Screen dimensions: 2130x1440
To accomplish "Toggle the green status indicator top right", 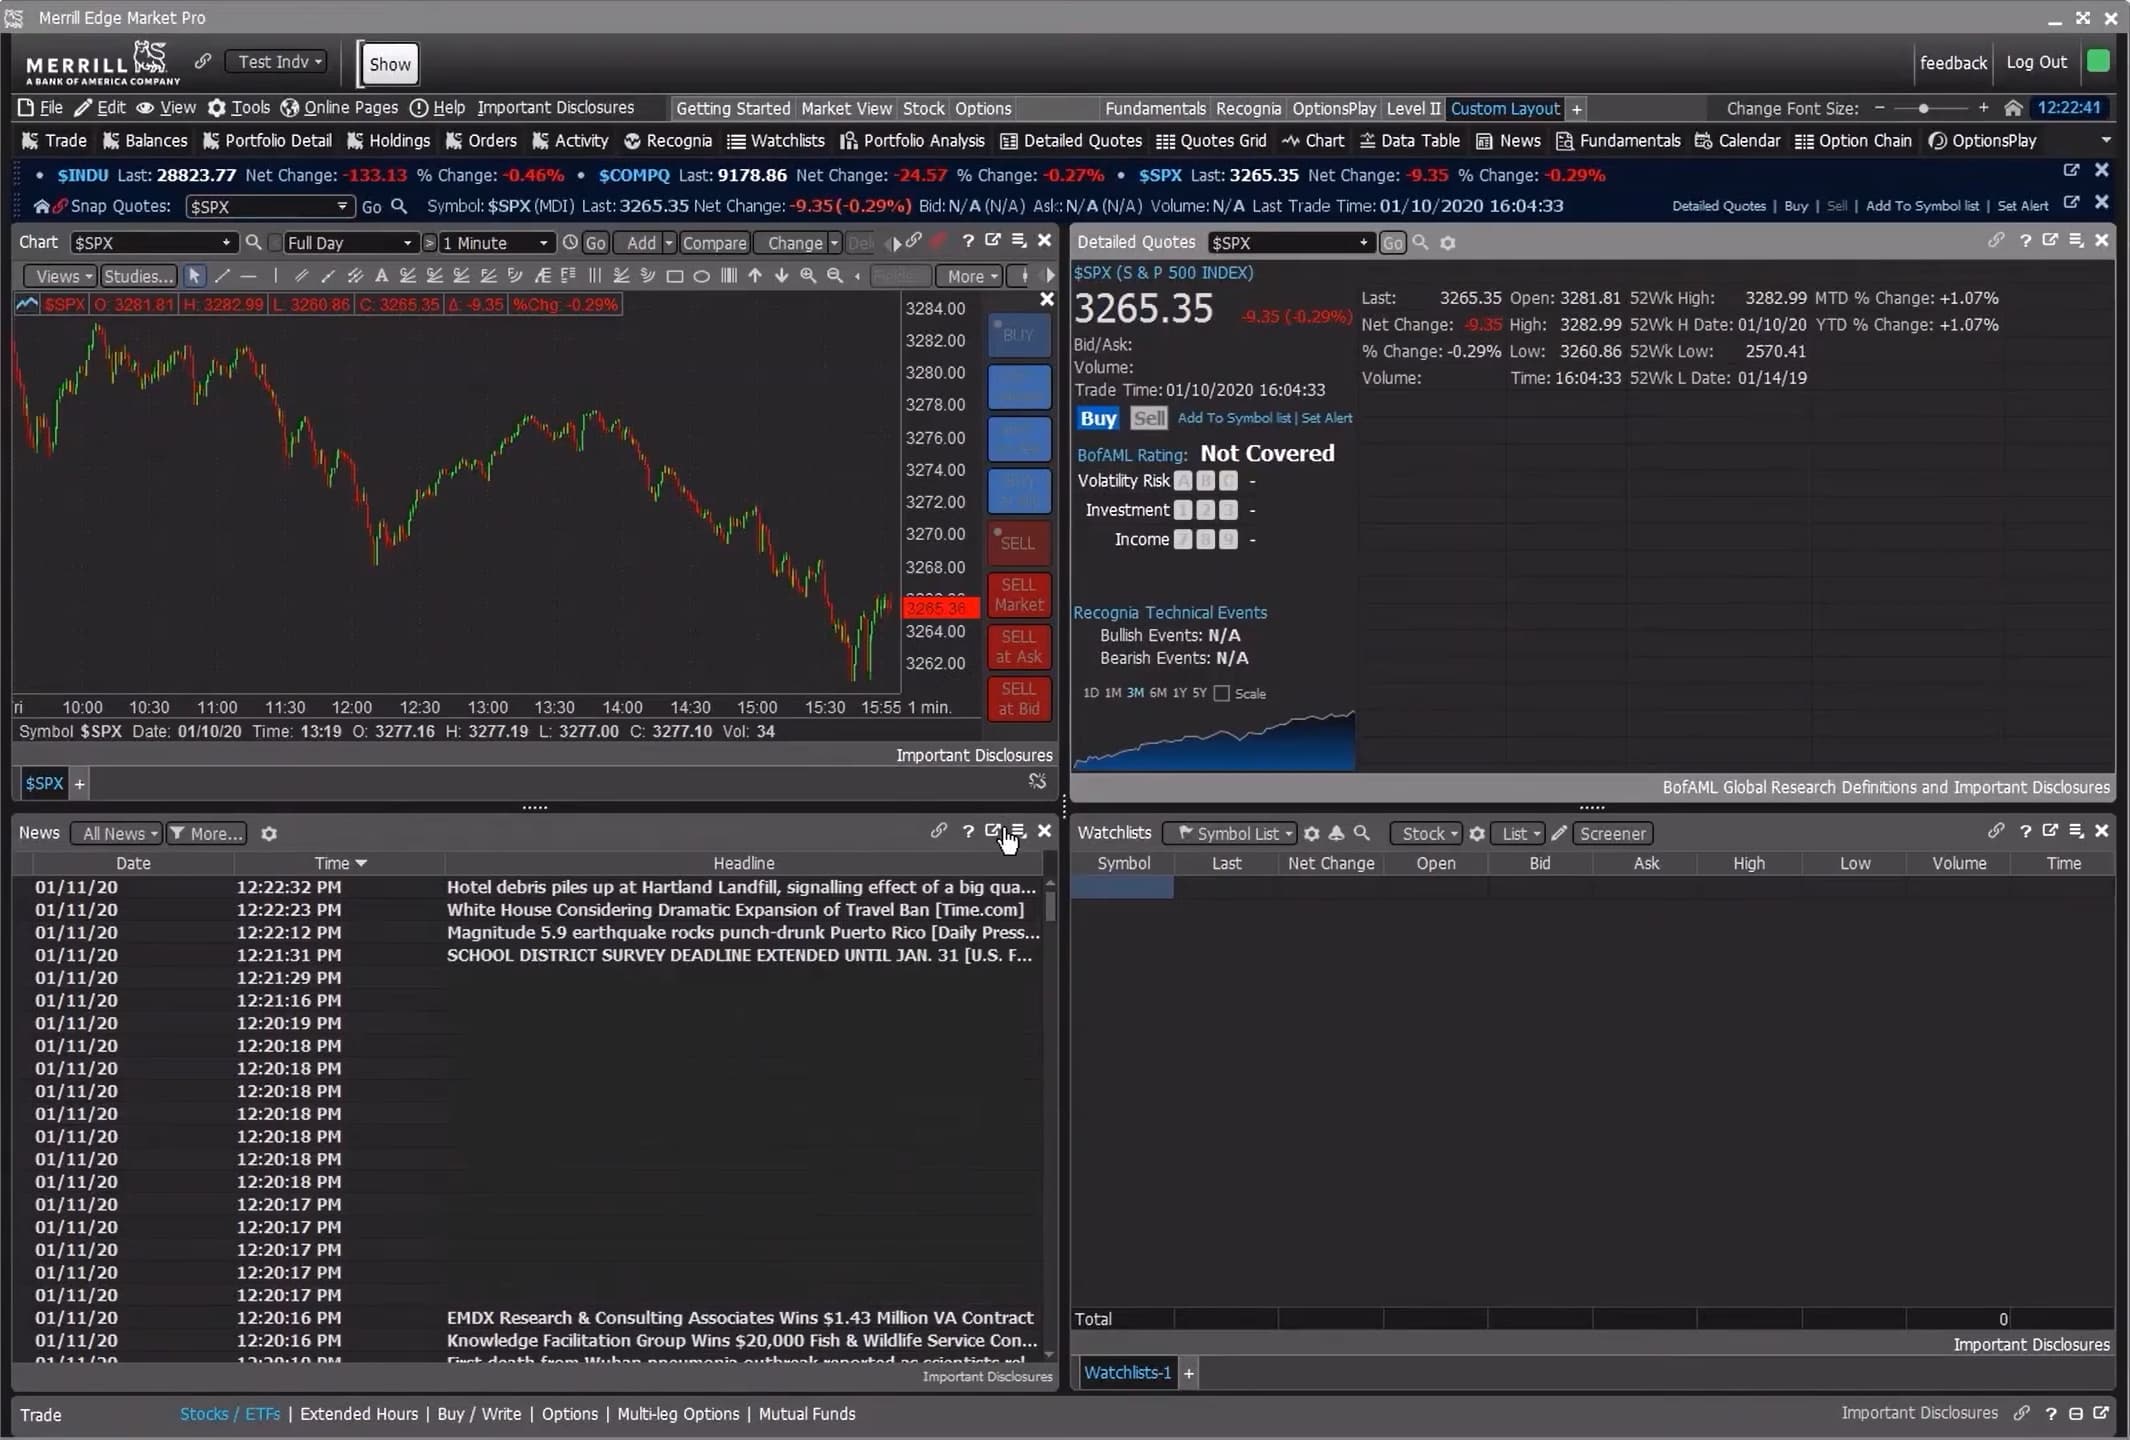I will click(x=2098, y=61).
